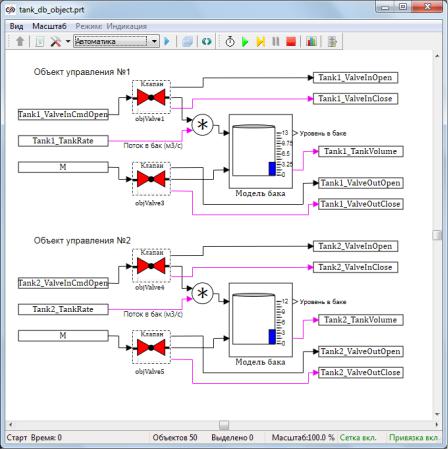This screenshot has width=448, height=449.
Task: Click the Масштаб:100.0 % status entry
Action: [303, 437]
